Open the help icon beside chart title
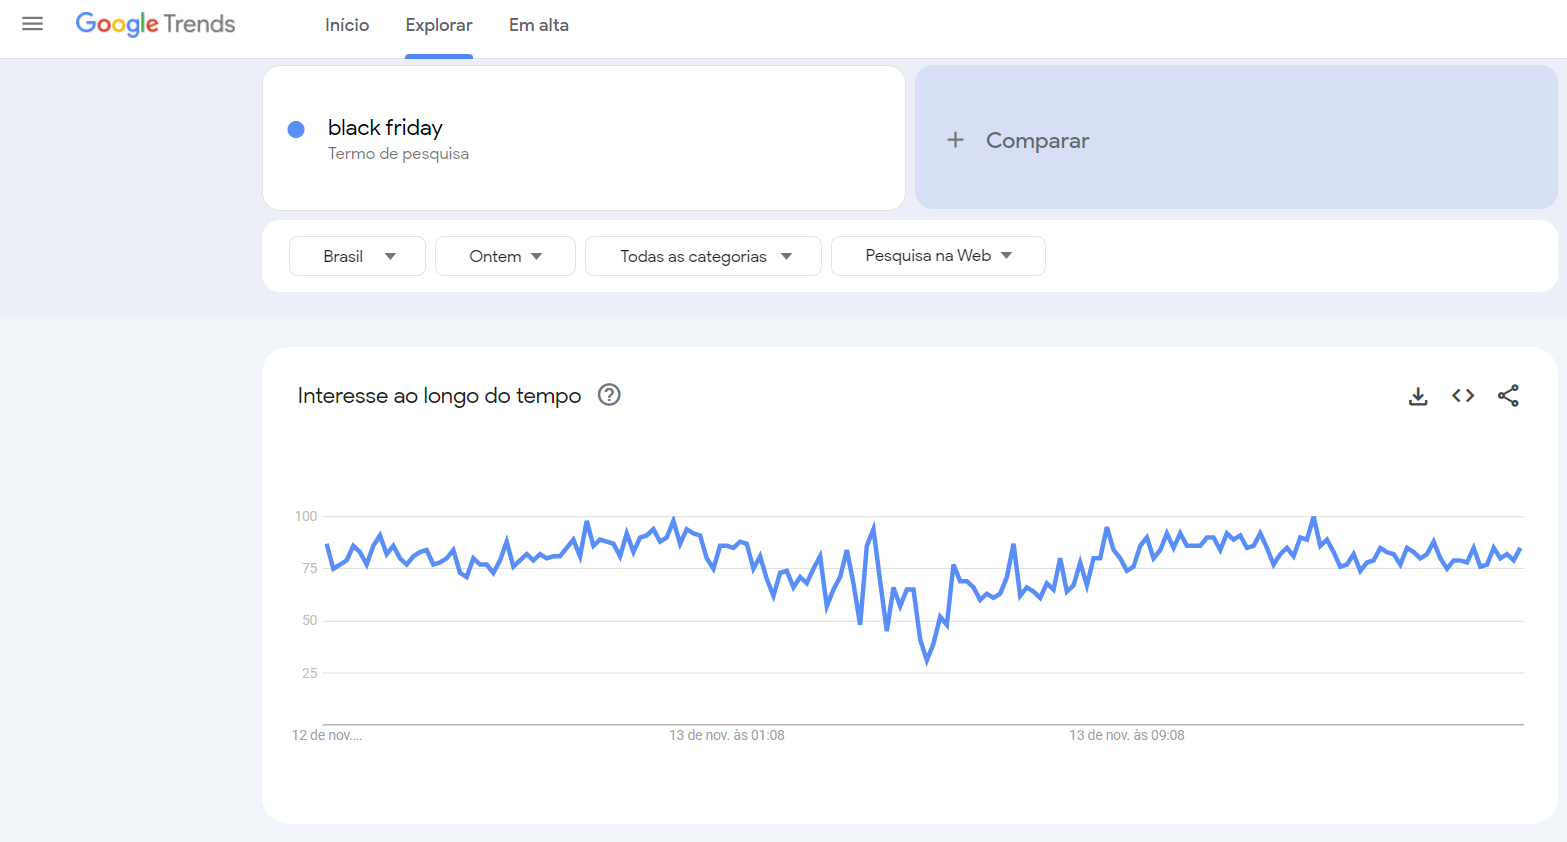 (609, 395)
